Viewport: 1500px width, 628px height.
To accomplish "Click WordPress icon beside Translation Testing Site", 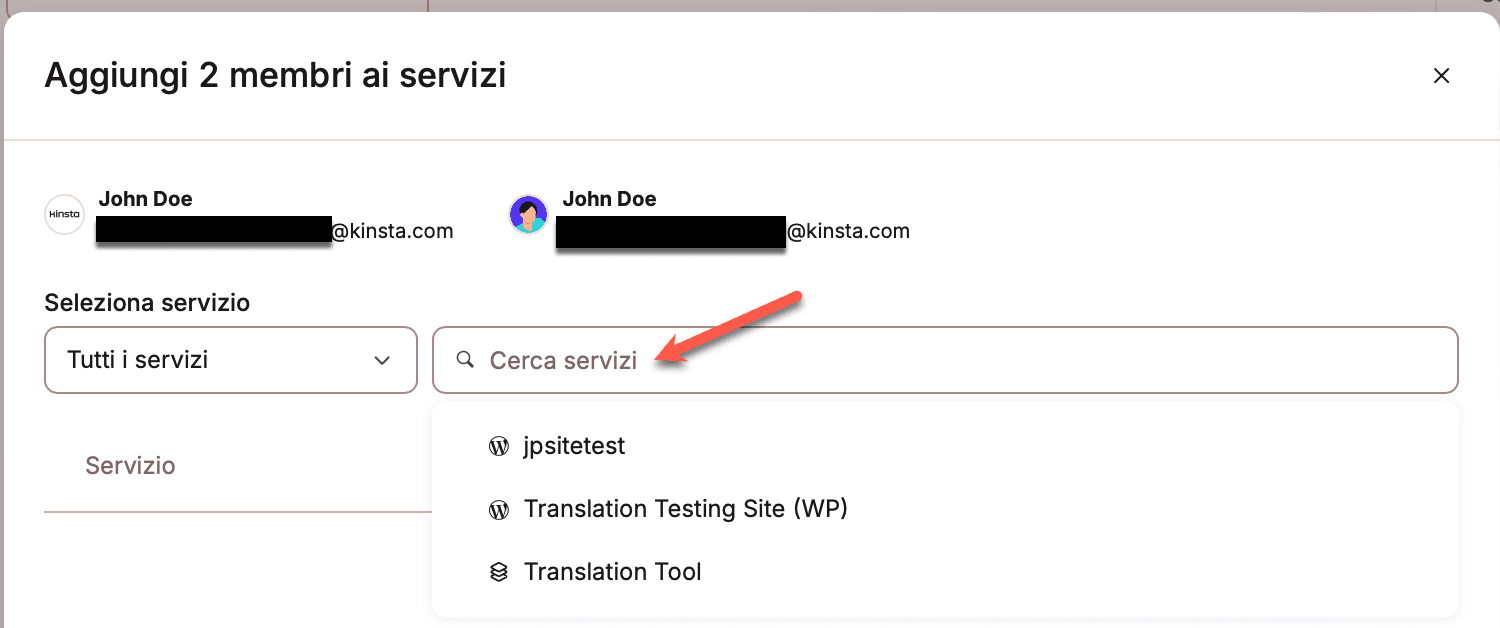I will (x=498, y=510).
